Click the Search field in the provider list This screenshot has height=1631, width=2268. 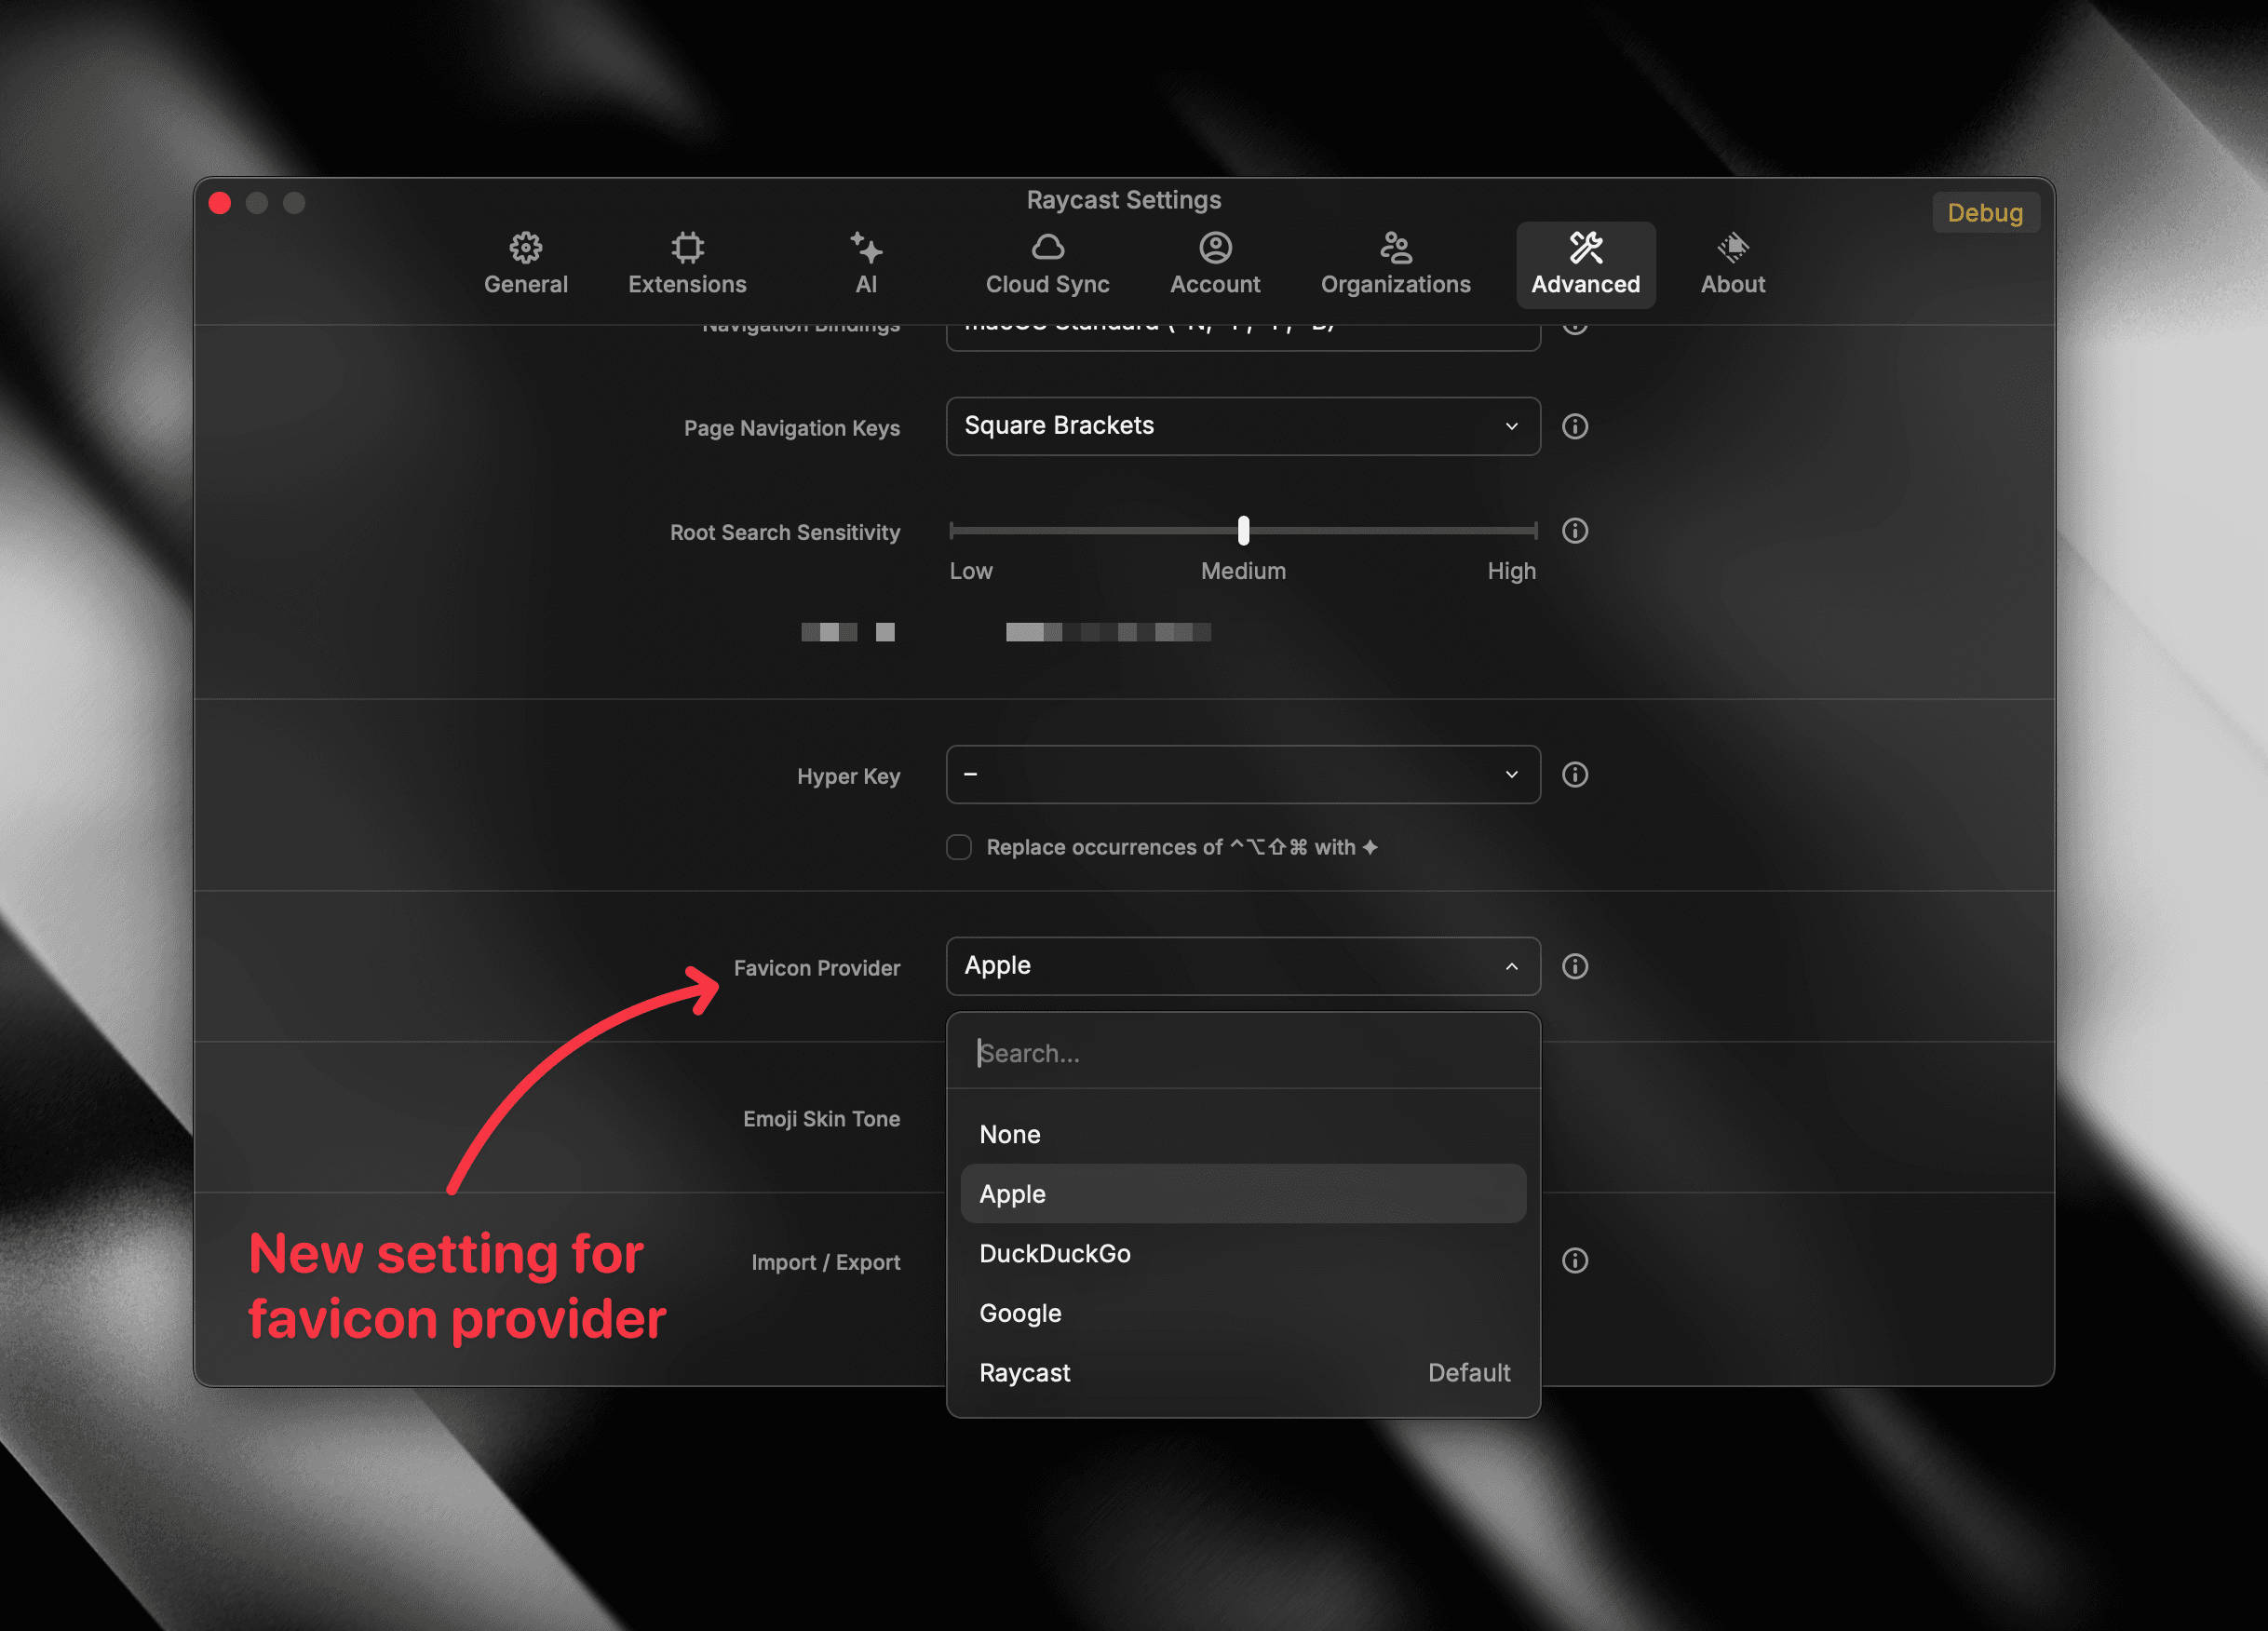tap(1243, 1052)
